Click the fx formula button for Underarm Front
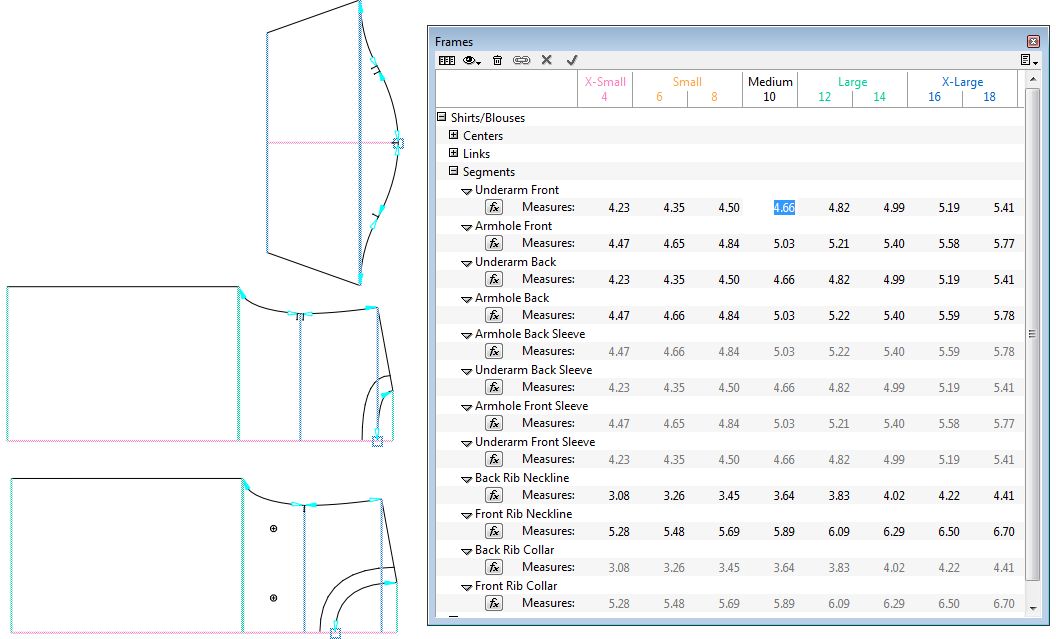The height and width of the screenshot is (639, 1056). [494, 207]
